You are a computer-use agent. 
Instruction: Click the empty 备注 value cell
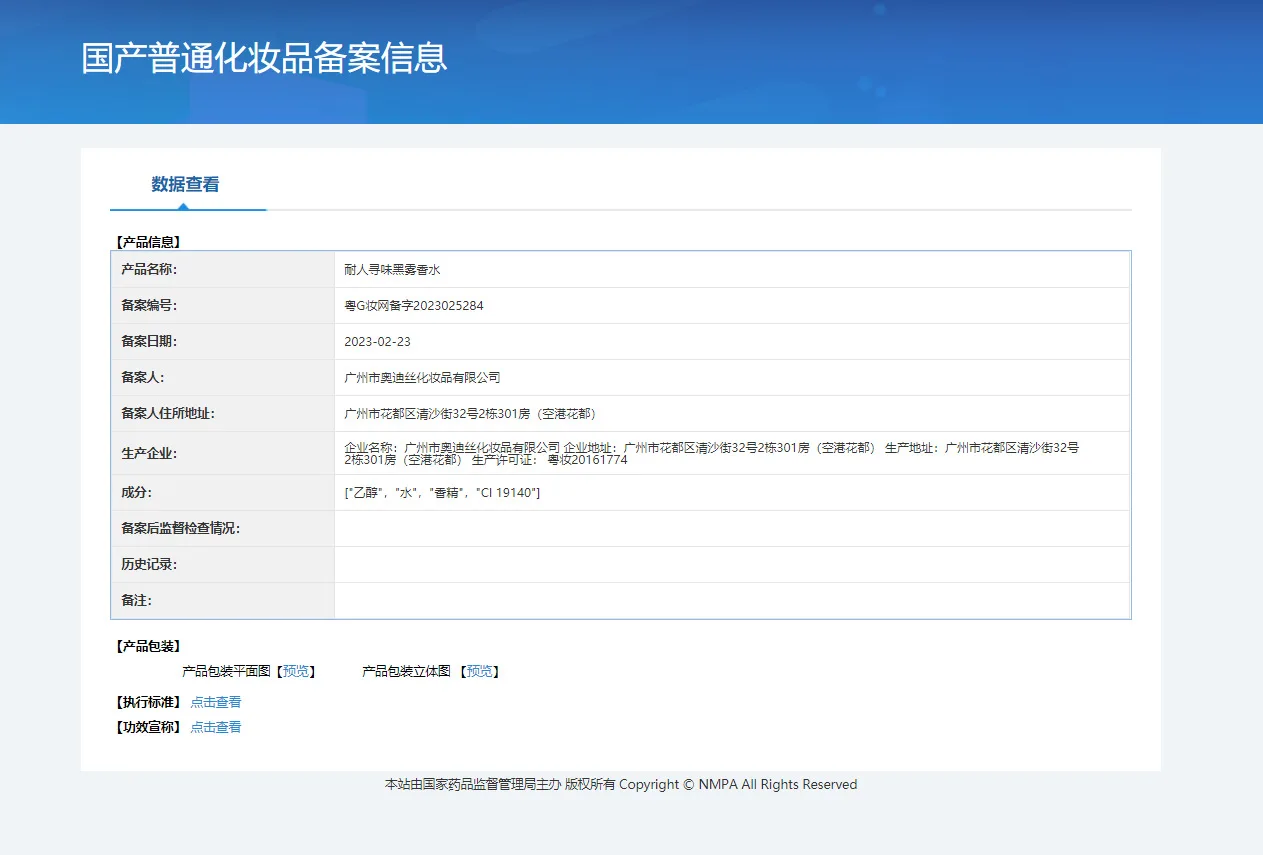731,600
